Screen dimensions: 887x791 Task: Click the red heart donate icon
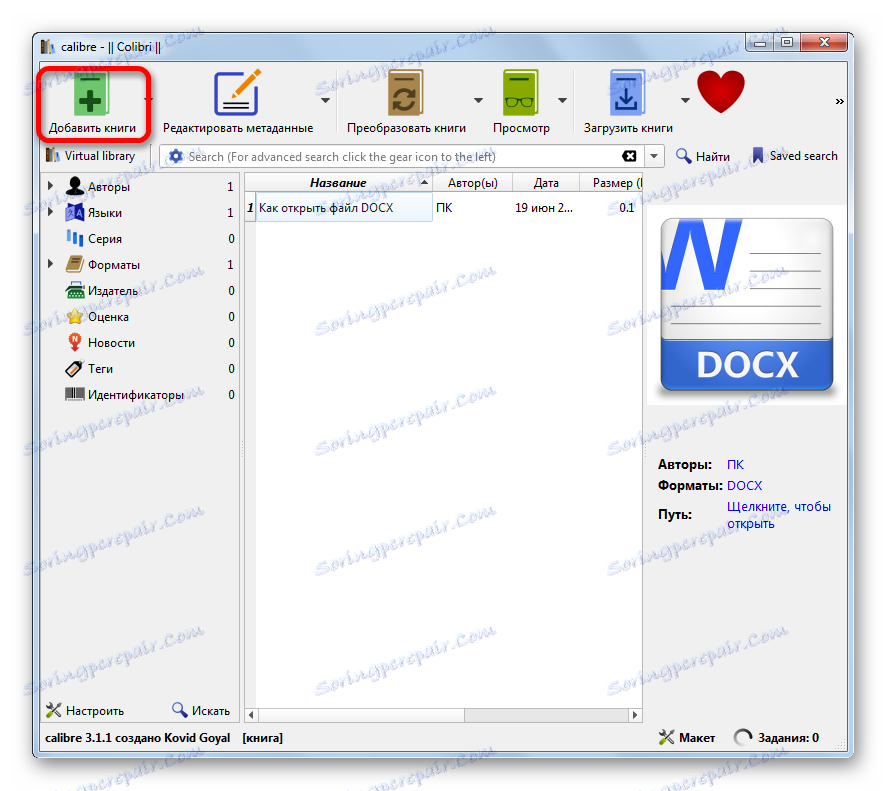click(x=721, y=92)
